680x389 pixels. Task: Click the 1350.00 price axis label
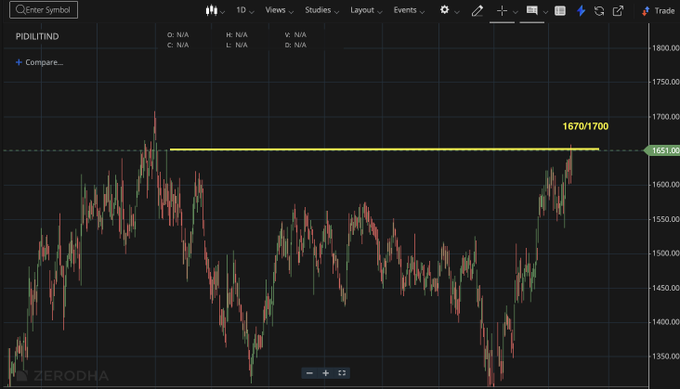666,356
